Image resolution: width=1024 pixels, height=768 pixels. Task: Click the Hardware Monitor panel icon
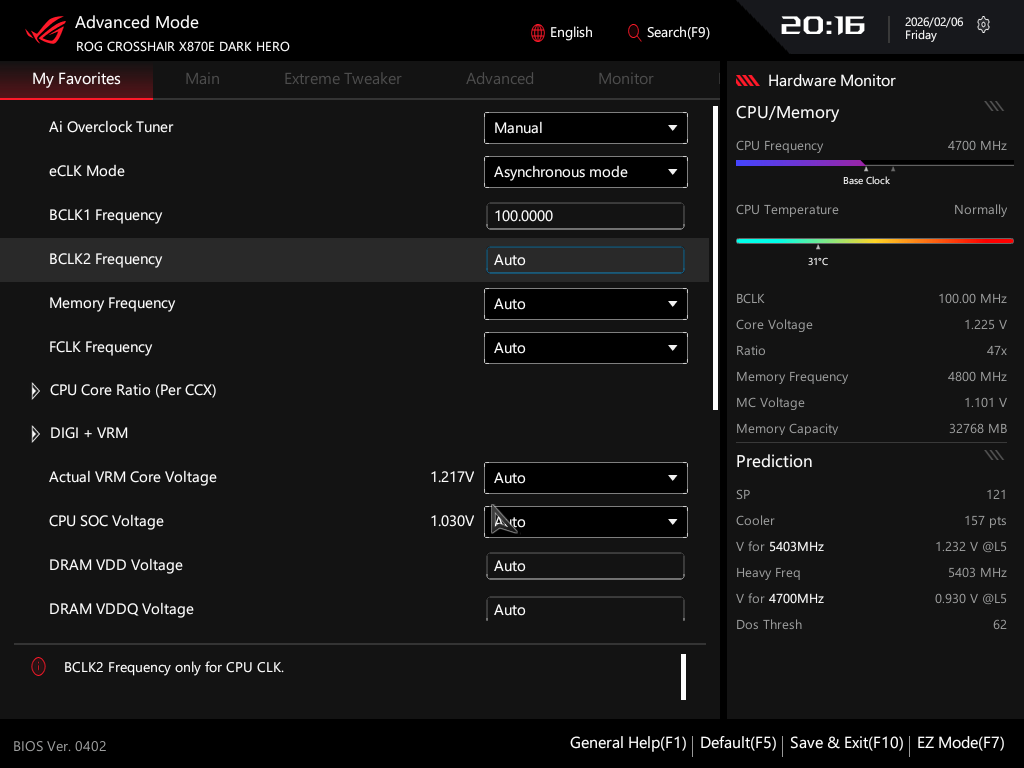[x=747, y=81]
